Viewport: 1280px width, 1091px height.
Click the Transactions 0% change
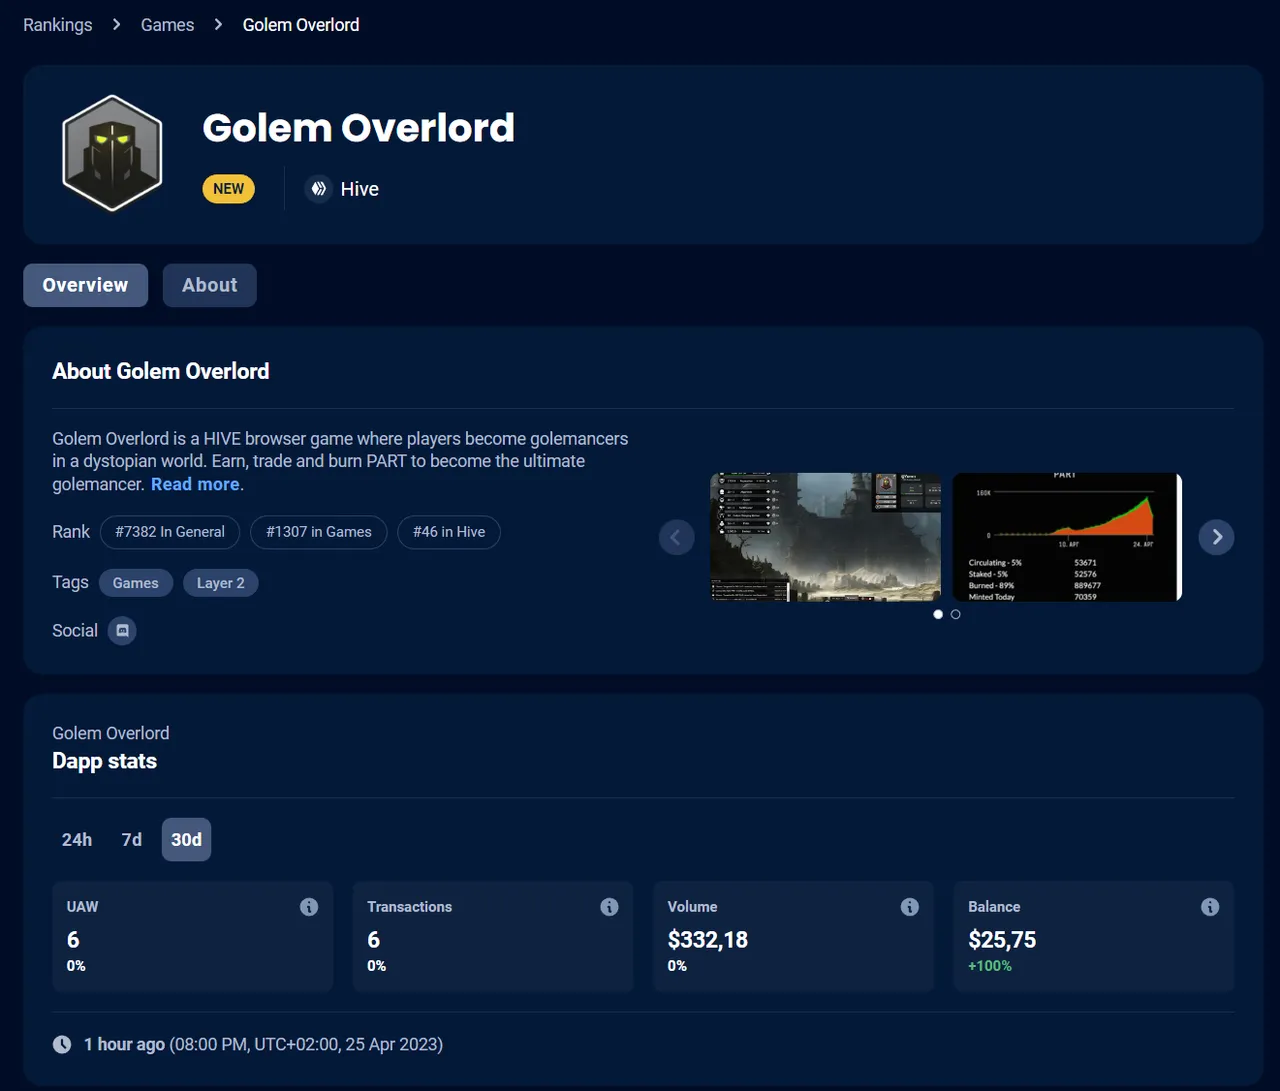376,966
